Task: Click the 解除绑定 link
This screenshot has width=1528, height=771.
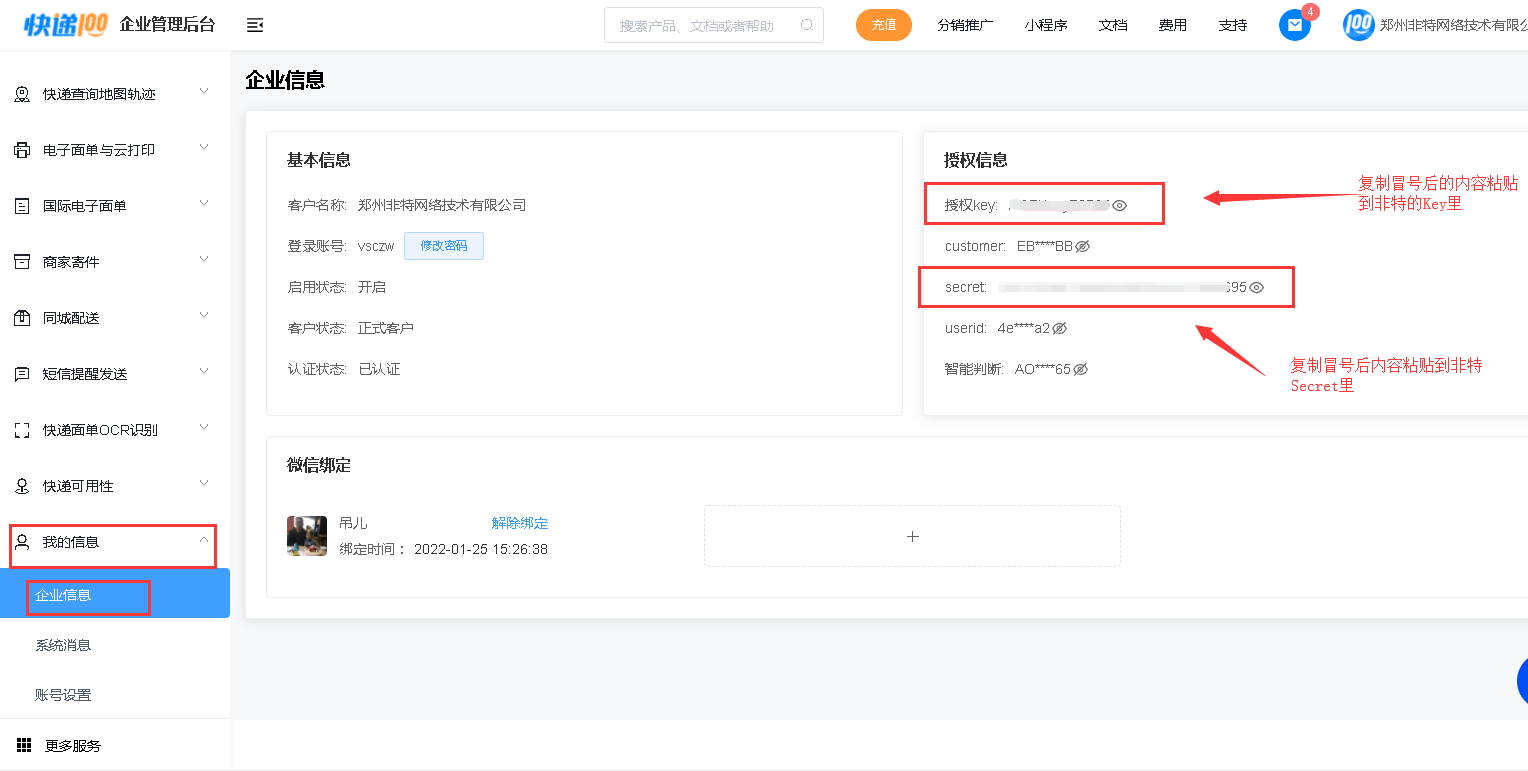Action: click(520, 523)
